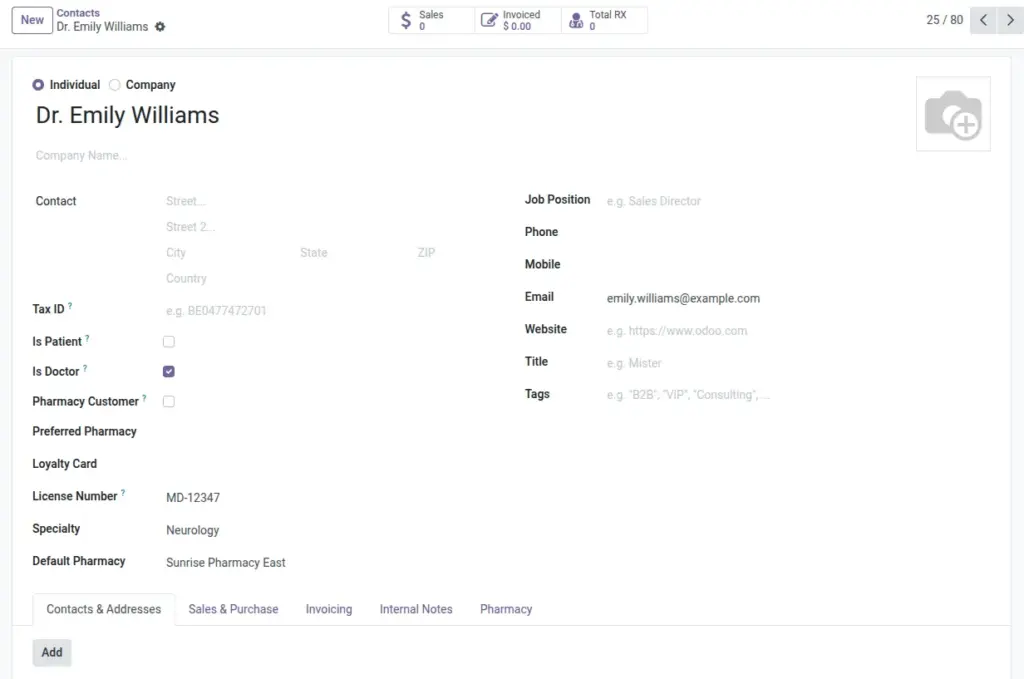Viewport: 1024px width, 679px height.
Task: Click the Website input field
Action: 797,331
